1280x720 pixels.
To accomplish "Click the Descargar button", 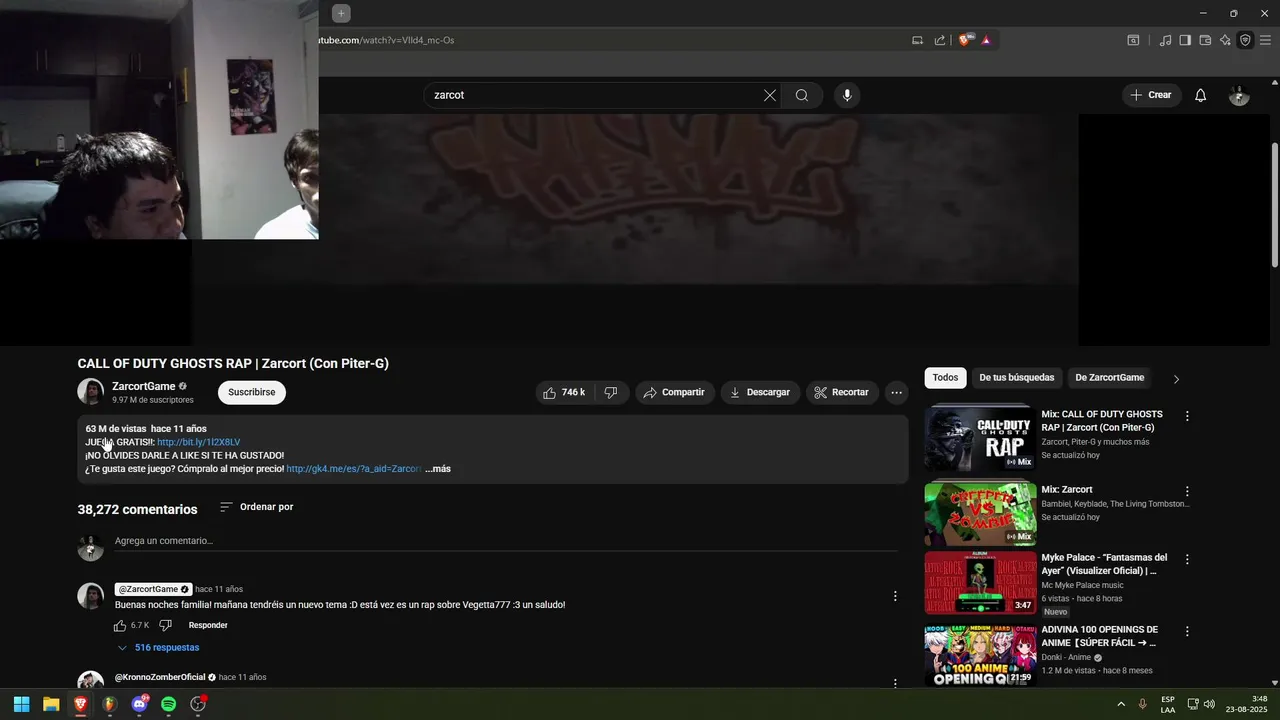I will (x=759, y=392).
